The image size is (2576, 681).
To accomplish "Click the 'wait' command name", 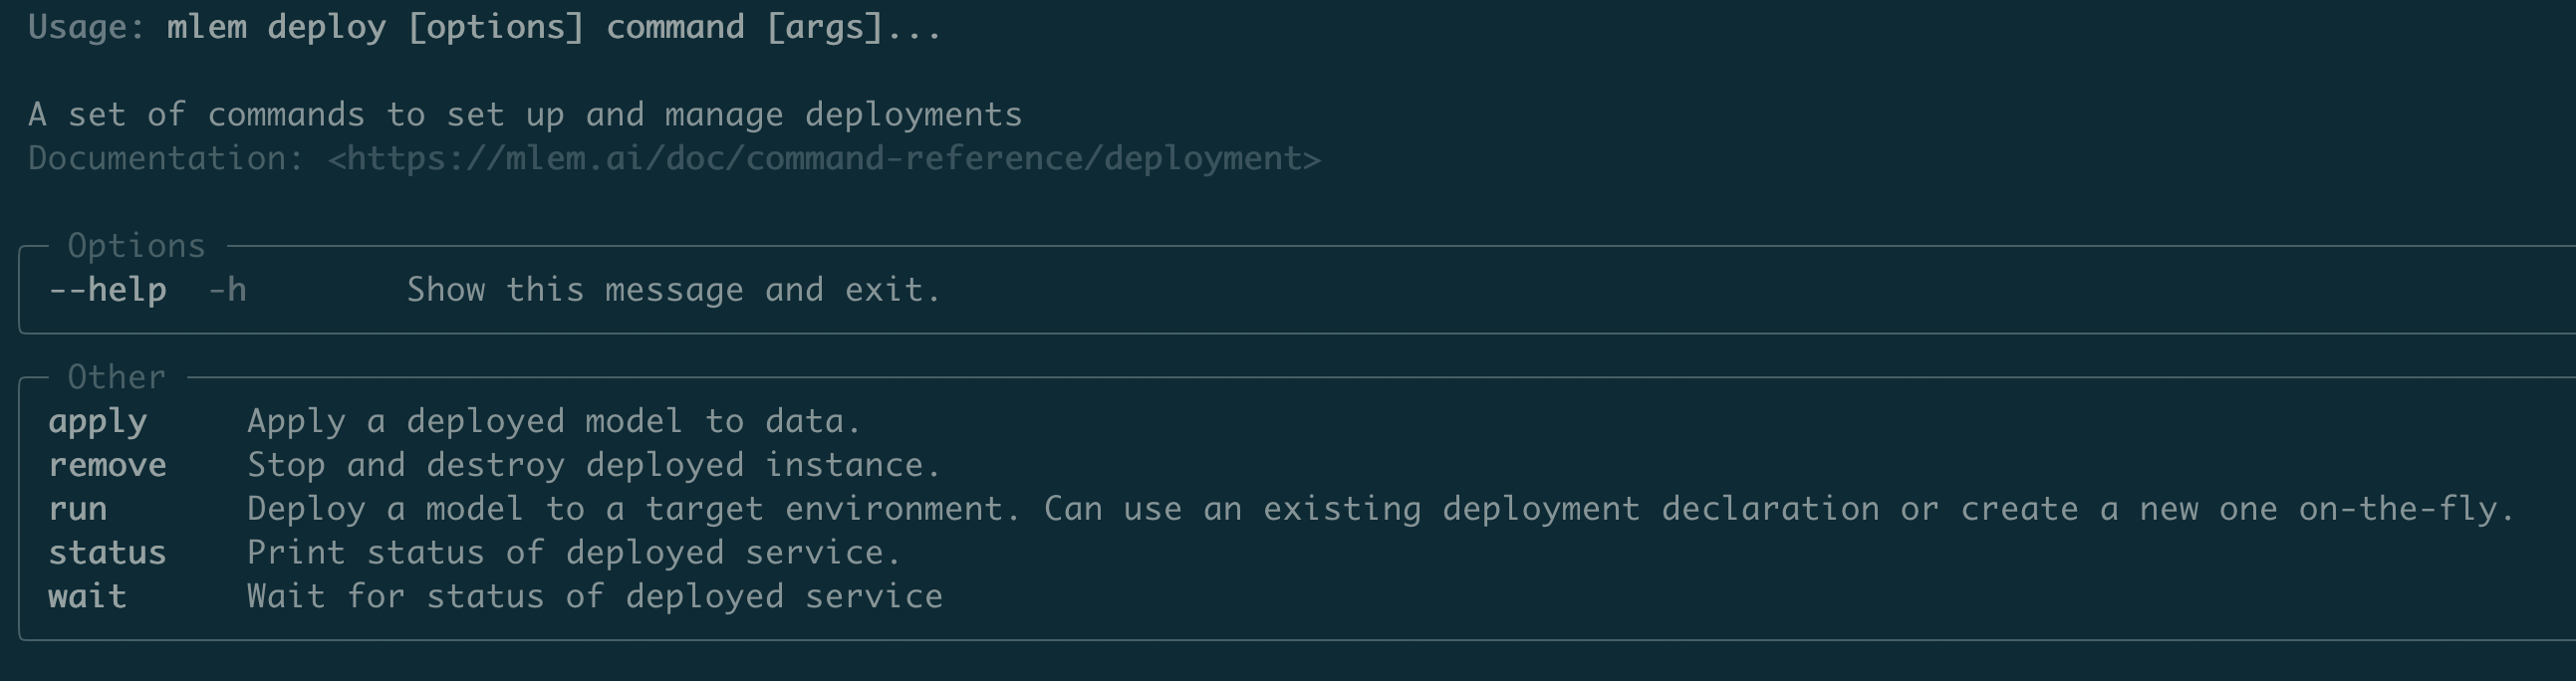I will 87,597.
